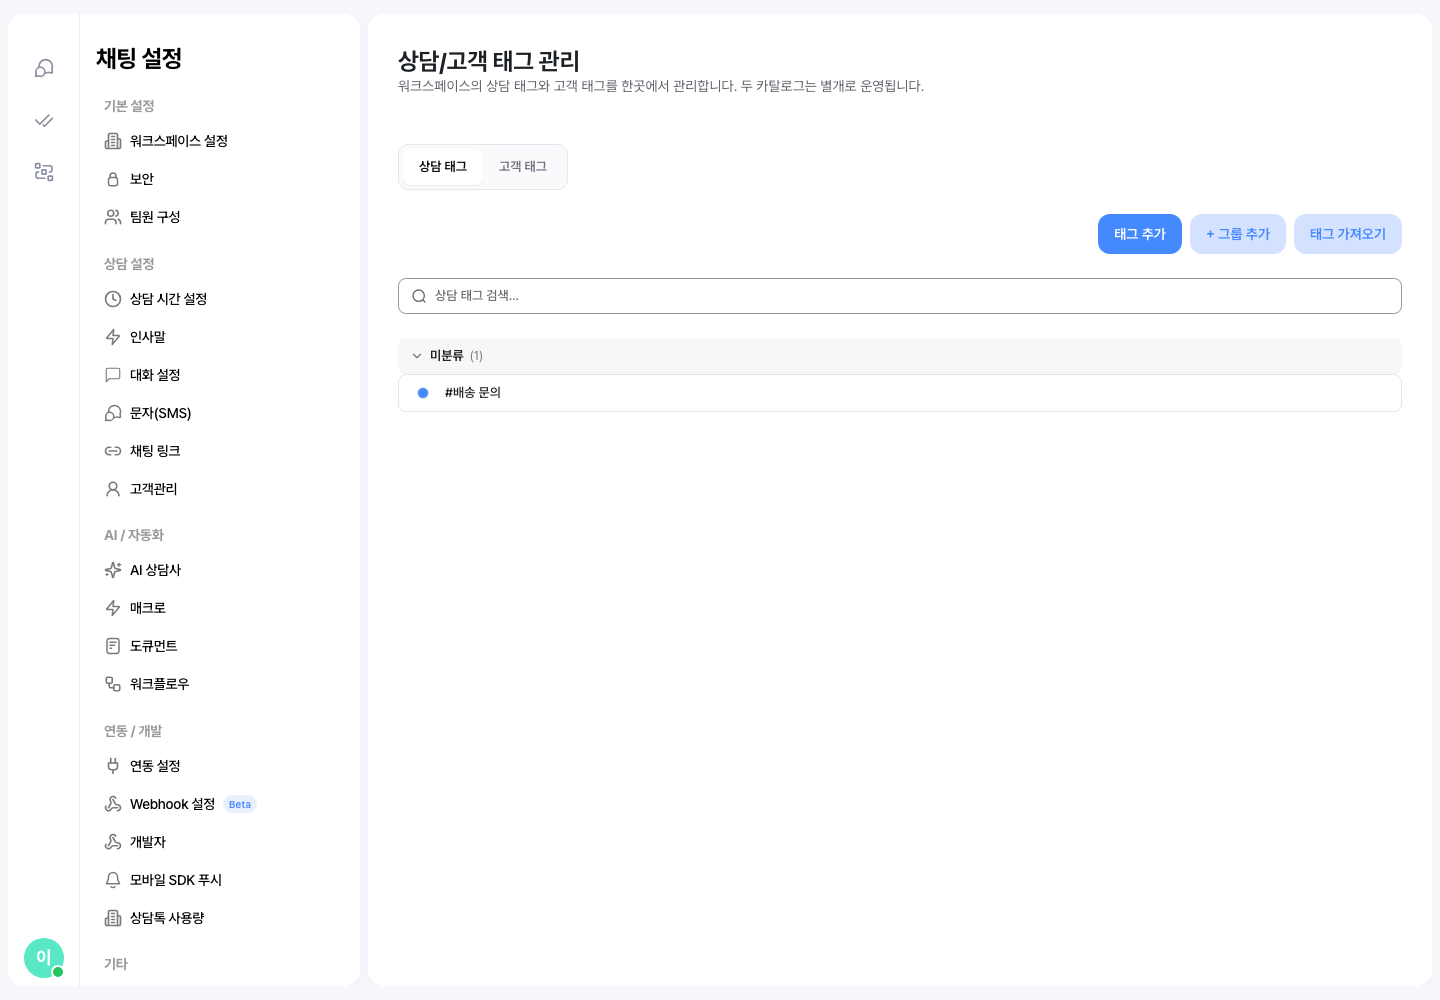Click the message icon beside 문자(SMS)
The height and width of the screenshot is (1000, 1440).
tap(113, 413)
